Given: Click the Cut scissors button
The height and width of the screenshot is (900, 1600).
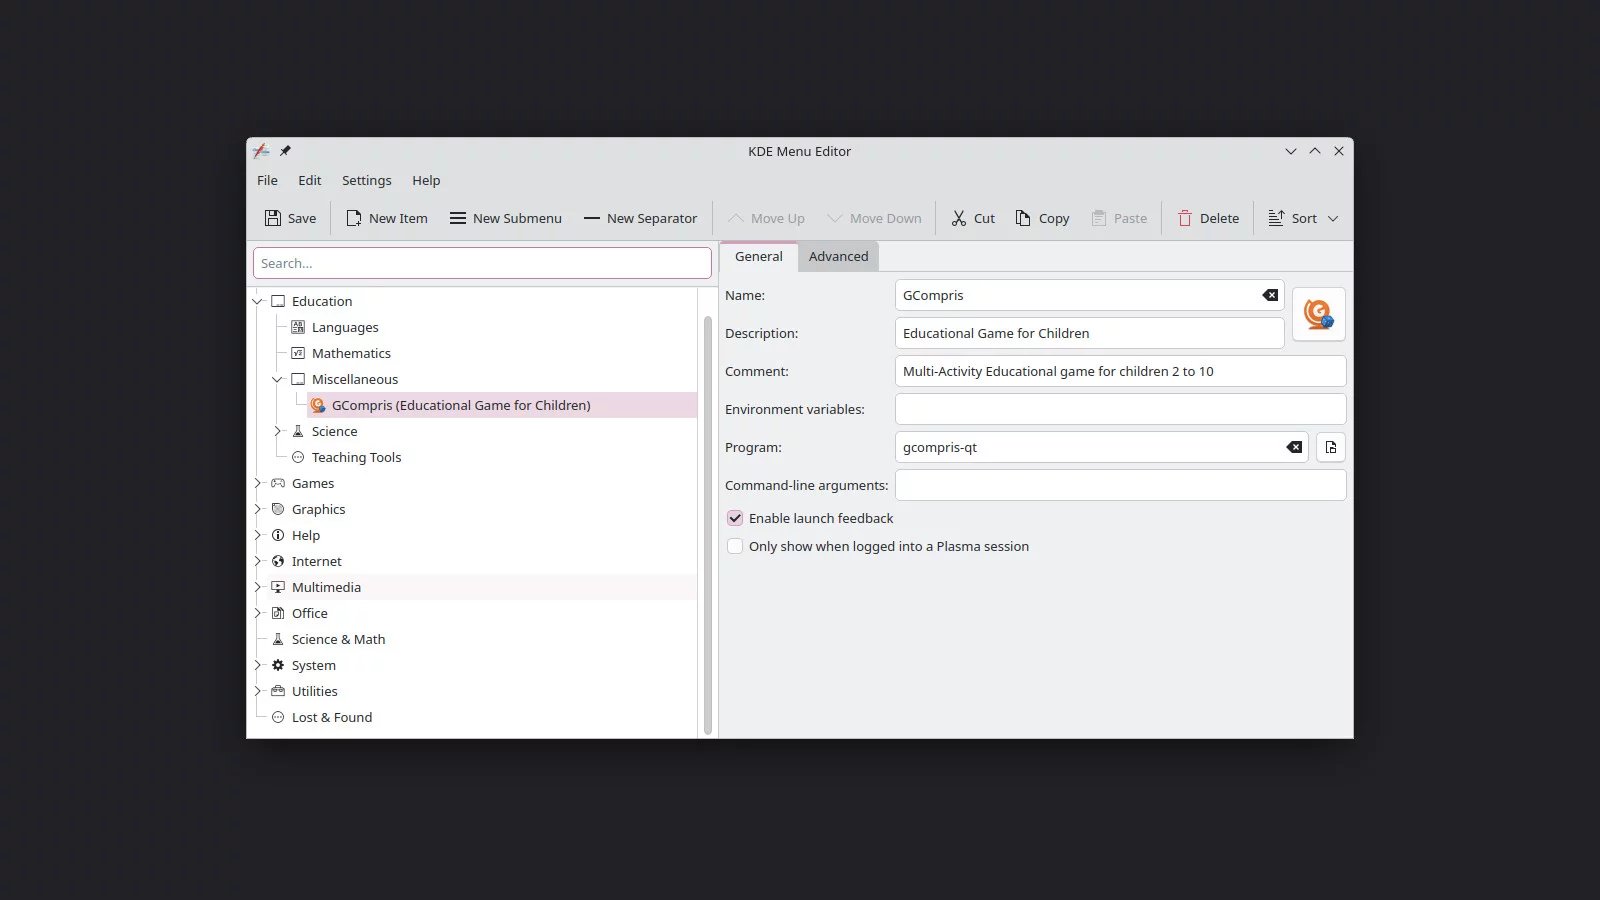Looking at the screenshot, I should [x=973, y=218].
